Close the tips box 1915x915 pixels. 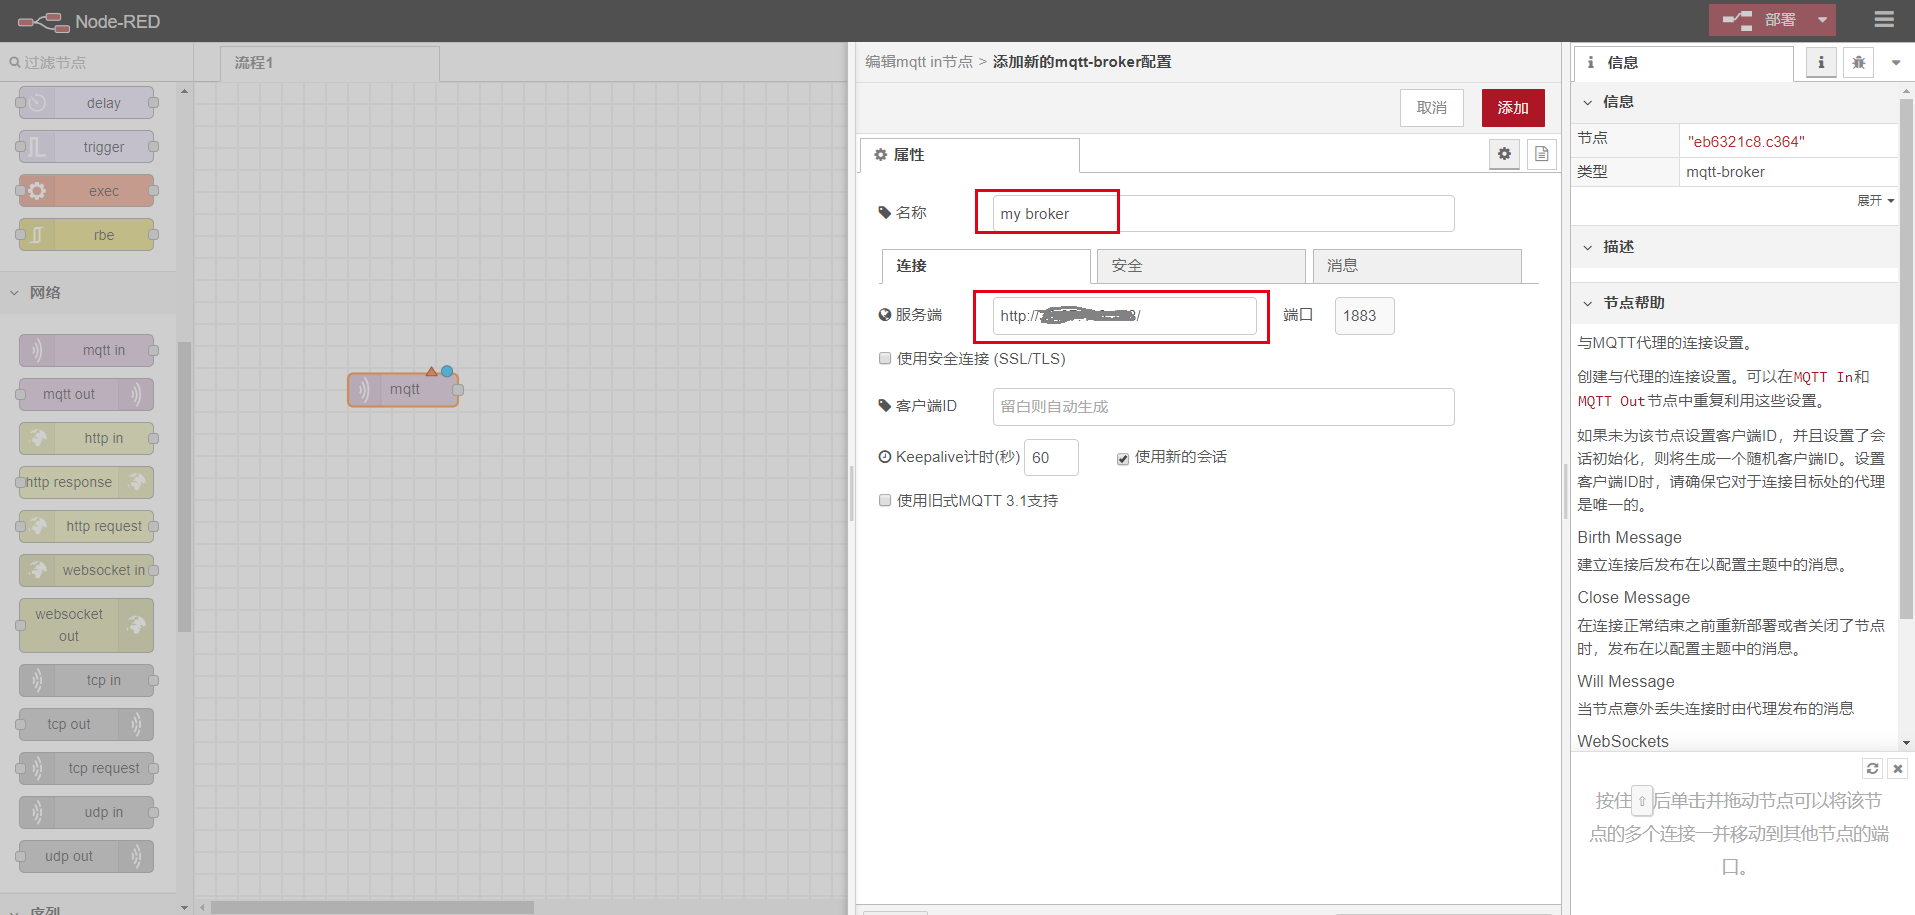pyautogui.click(x=1898, y=768)
